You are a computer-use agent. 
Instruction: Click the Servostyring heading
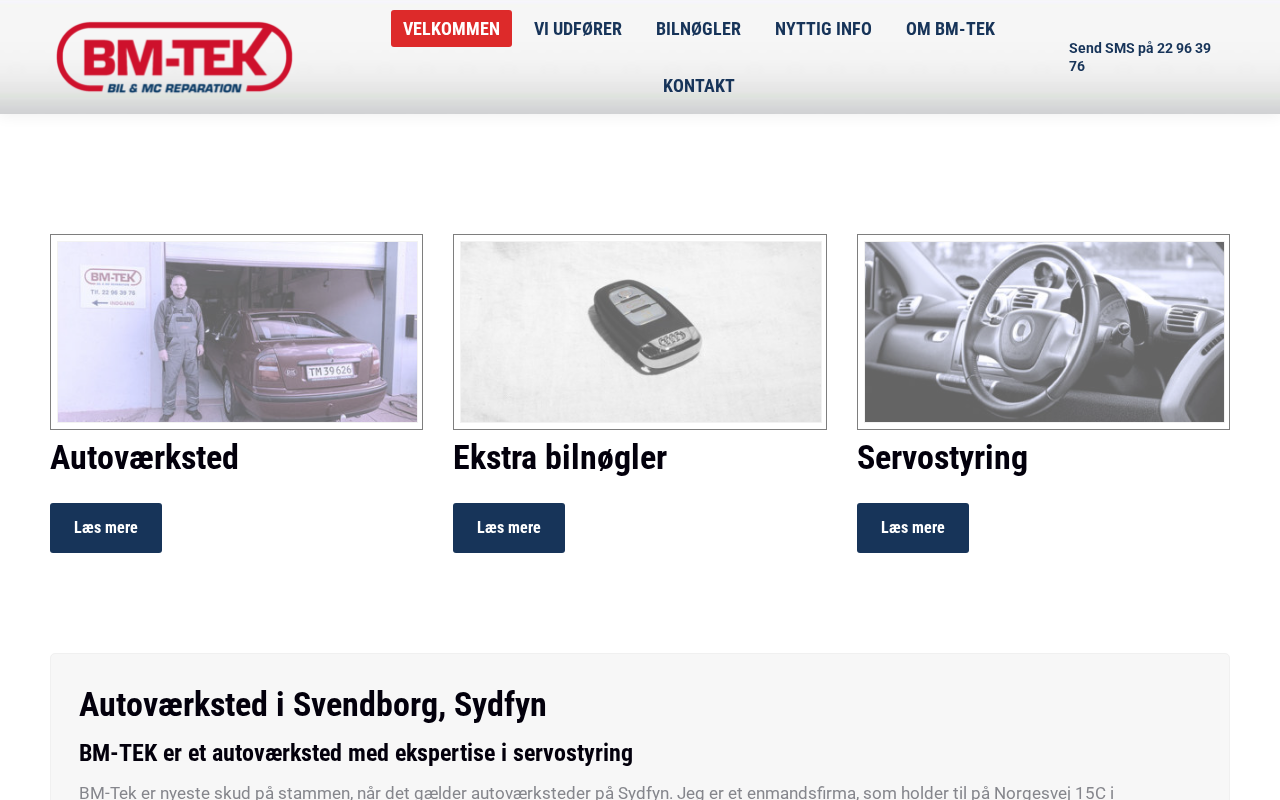(x=942, y=458)
